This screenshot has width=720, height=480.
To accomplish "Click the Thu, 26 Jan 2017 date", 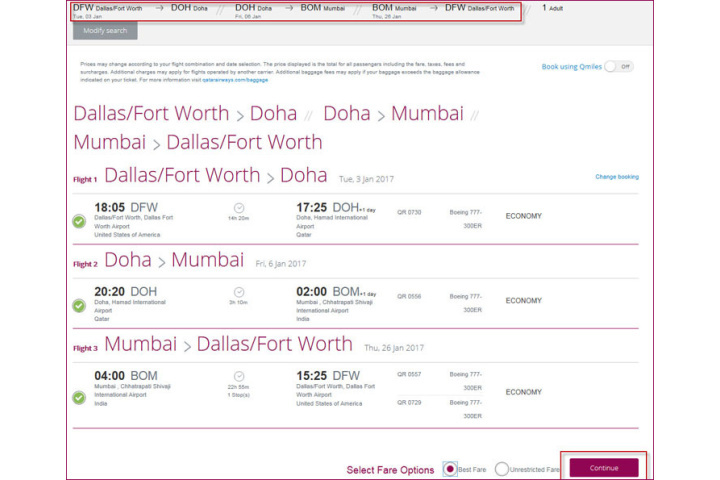I will [394, 348].
